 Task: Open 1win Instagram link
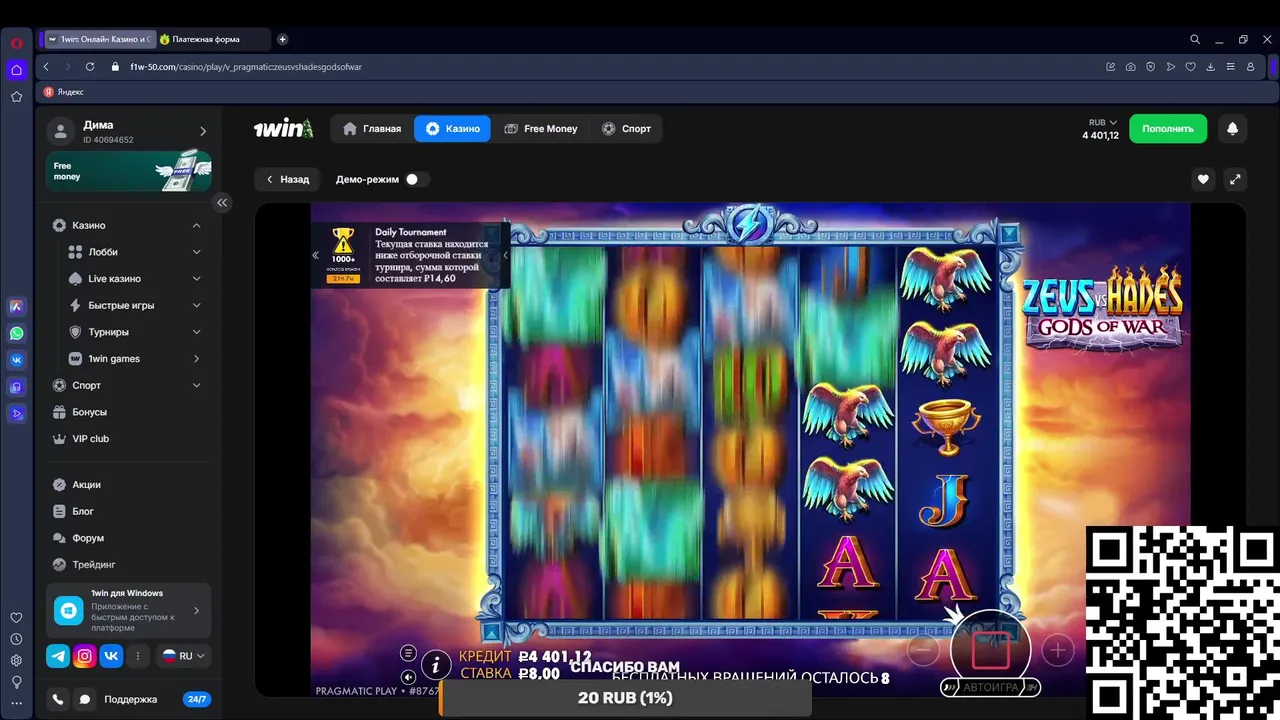(x=85, y=656)
